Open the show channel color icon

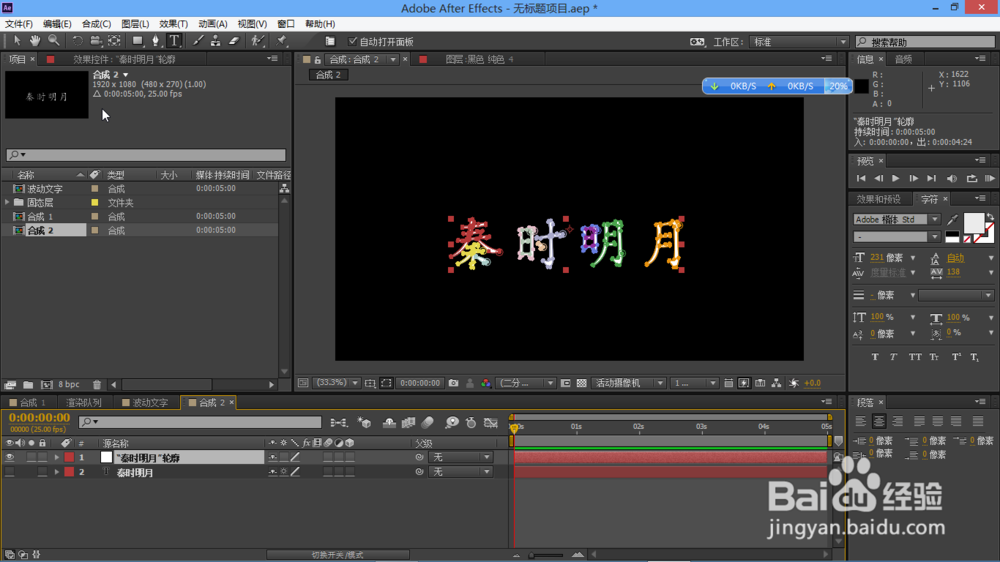coord(486,383)
